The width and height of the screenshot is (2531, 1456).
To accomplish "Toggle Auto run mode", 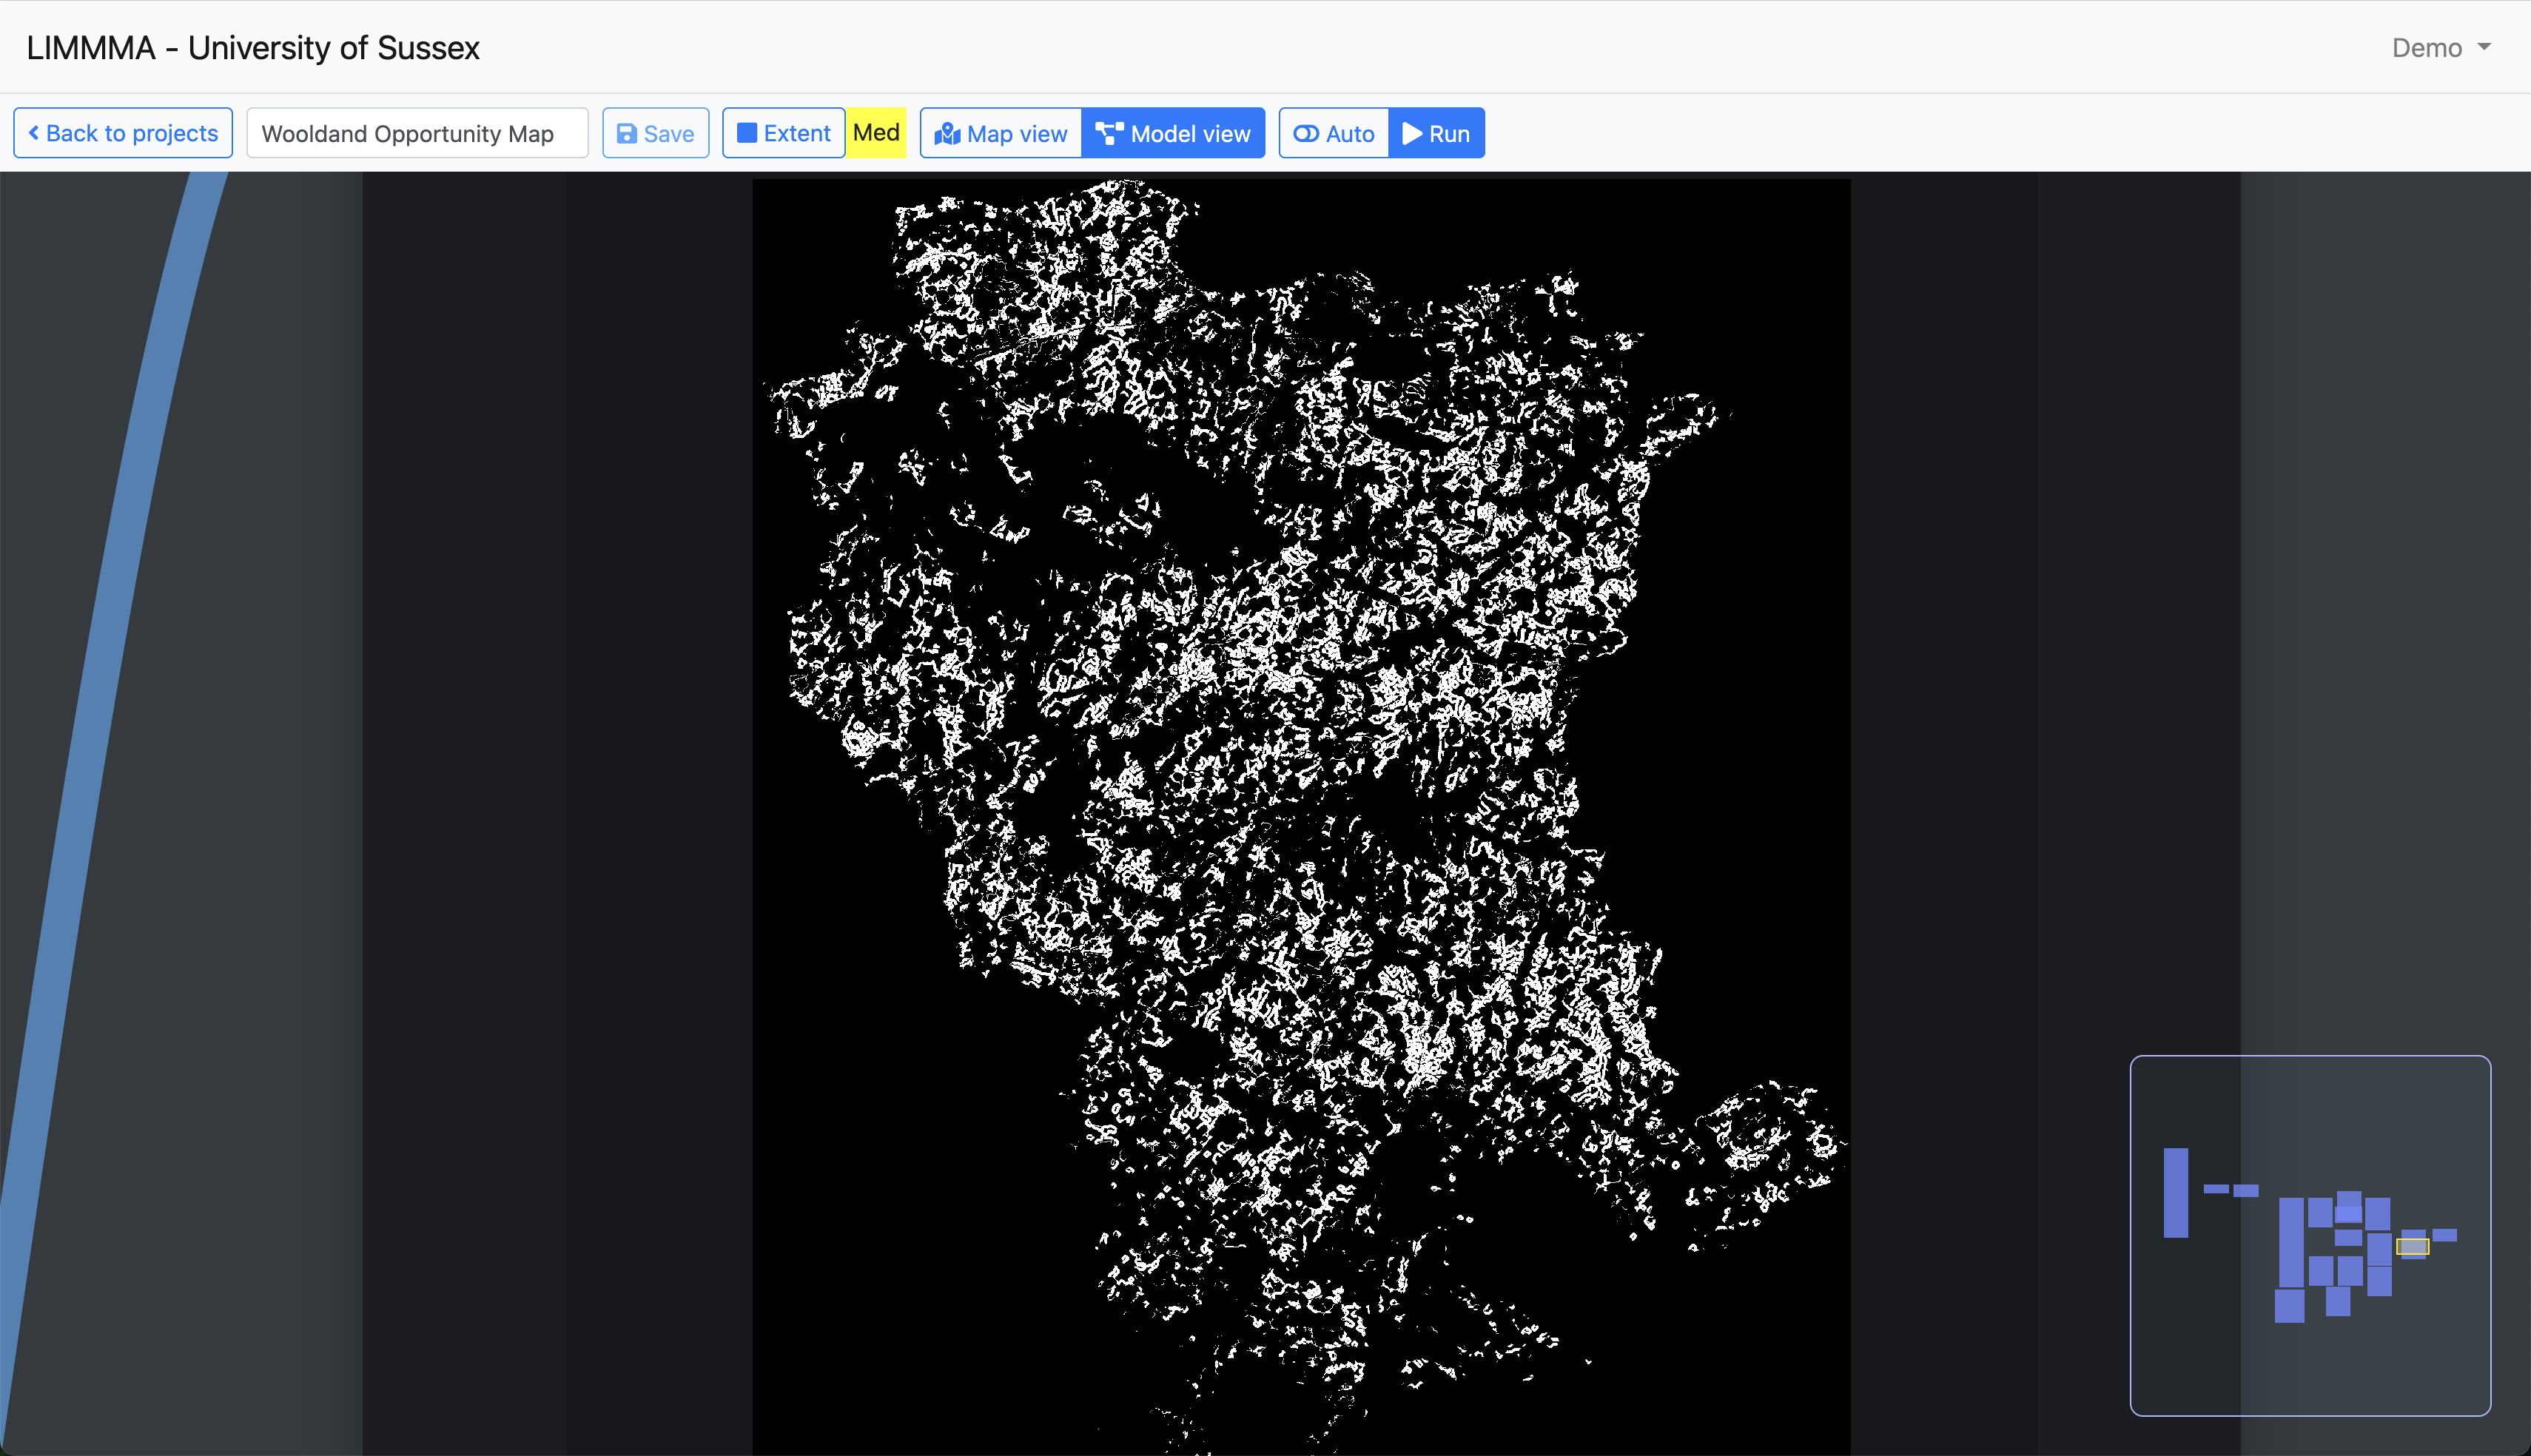I will pos(1334,133).
